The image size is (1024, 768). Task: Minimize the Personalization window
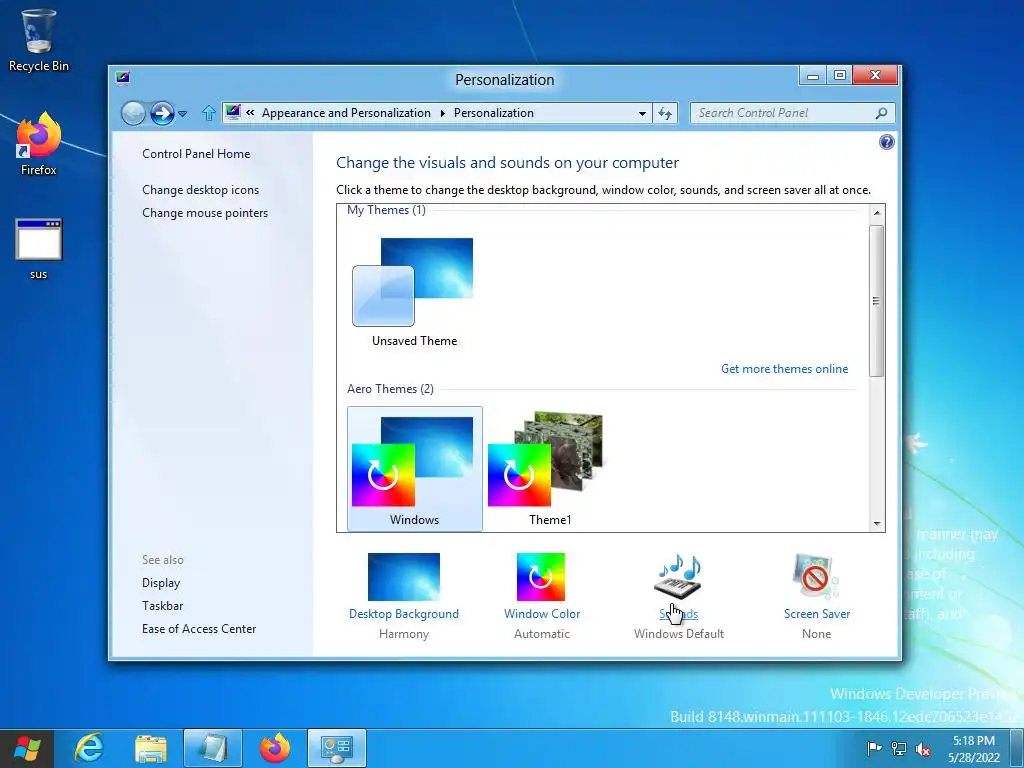[812, 76]
